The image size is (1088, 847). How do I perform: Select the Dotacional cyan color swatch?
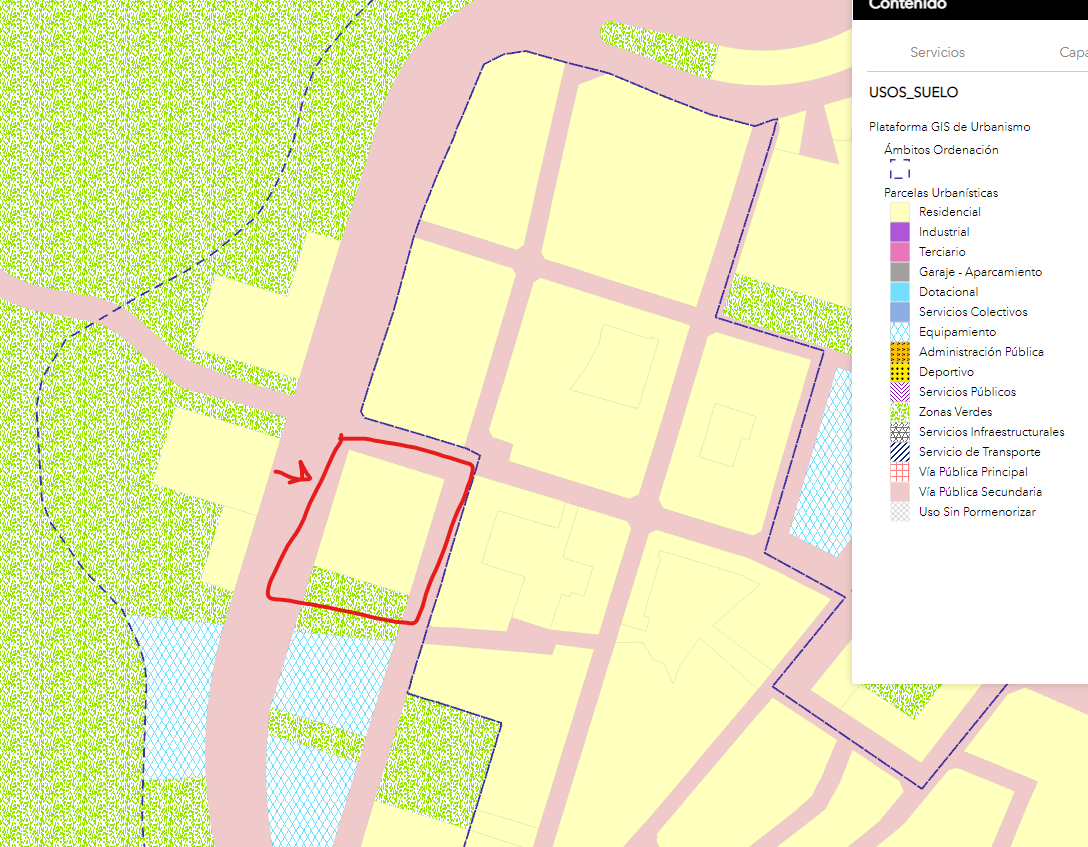900,292
